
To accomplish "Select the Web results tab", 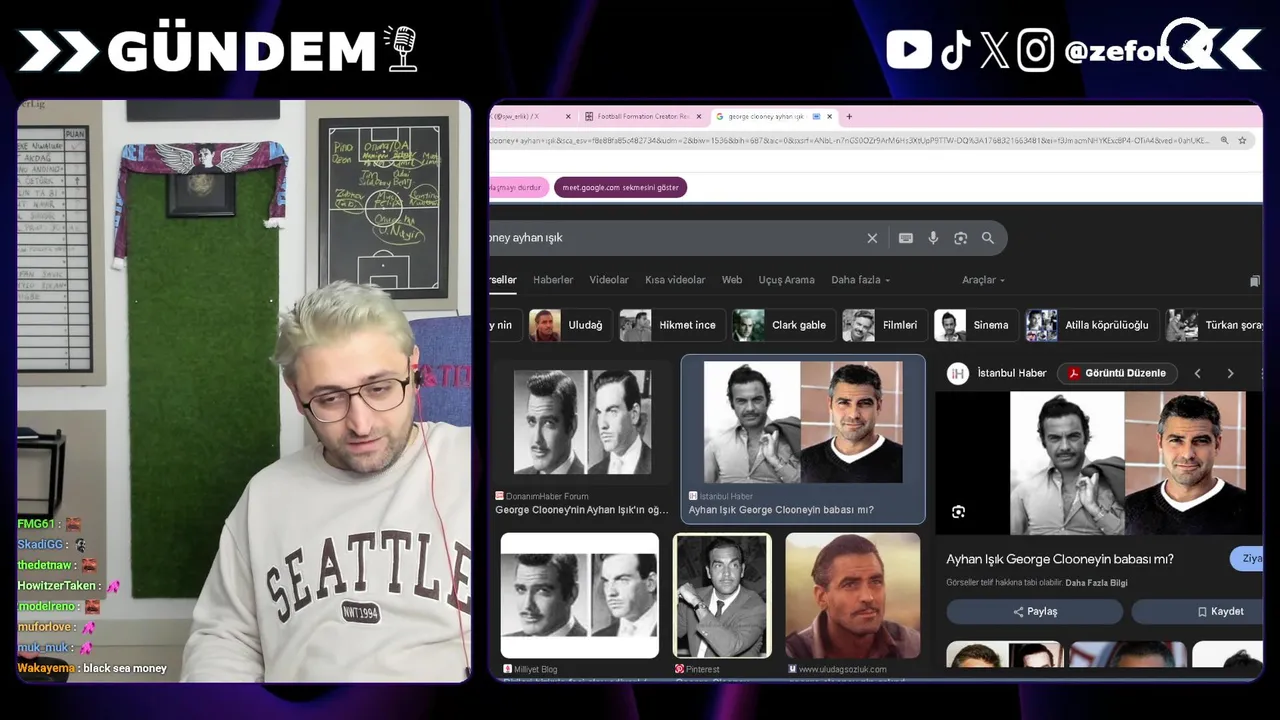I will [732, 280].
